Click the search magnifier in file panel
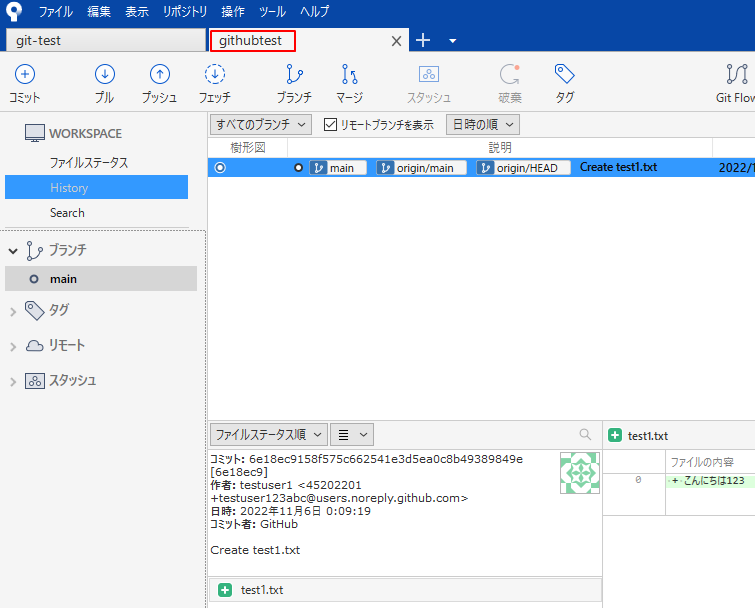The height and width of the screenshot is (608, 755). [x=585, y=435]
